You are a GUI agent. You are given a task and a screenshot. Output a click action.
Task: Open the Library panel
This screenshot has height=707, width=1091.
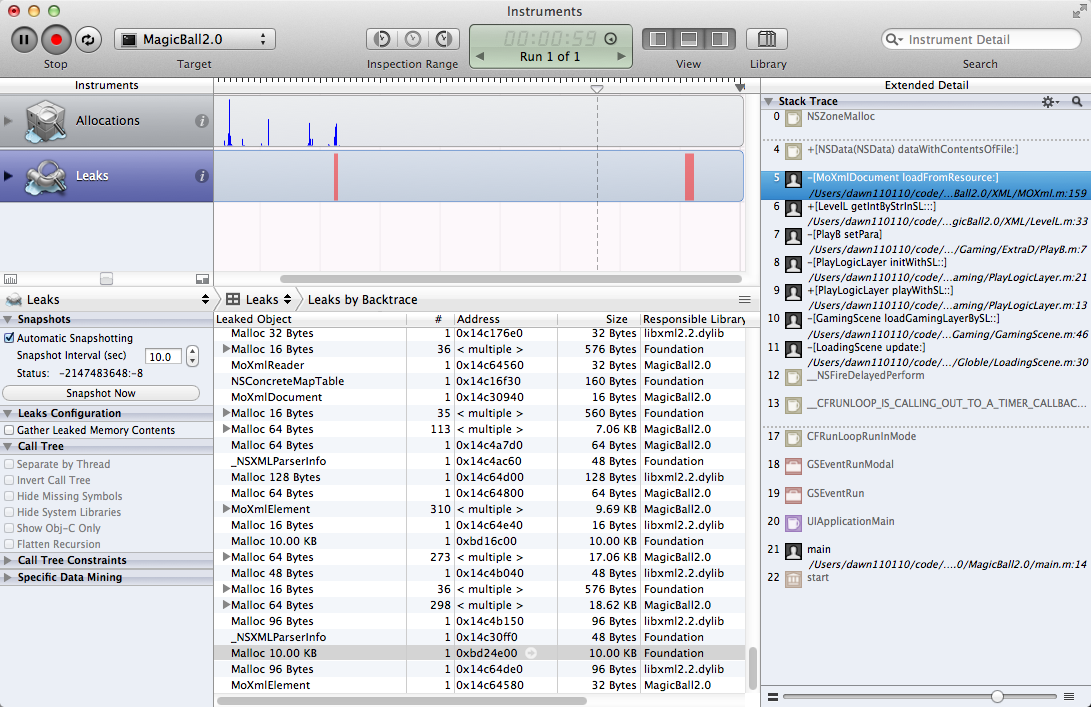[767, 39]
